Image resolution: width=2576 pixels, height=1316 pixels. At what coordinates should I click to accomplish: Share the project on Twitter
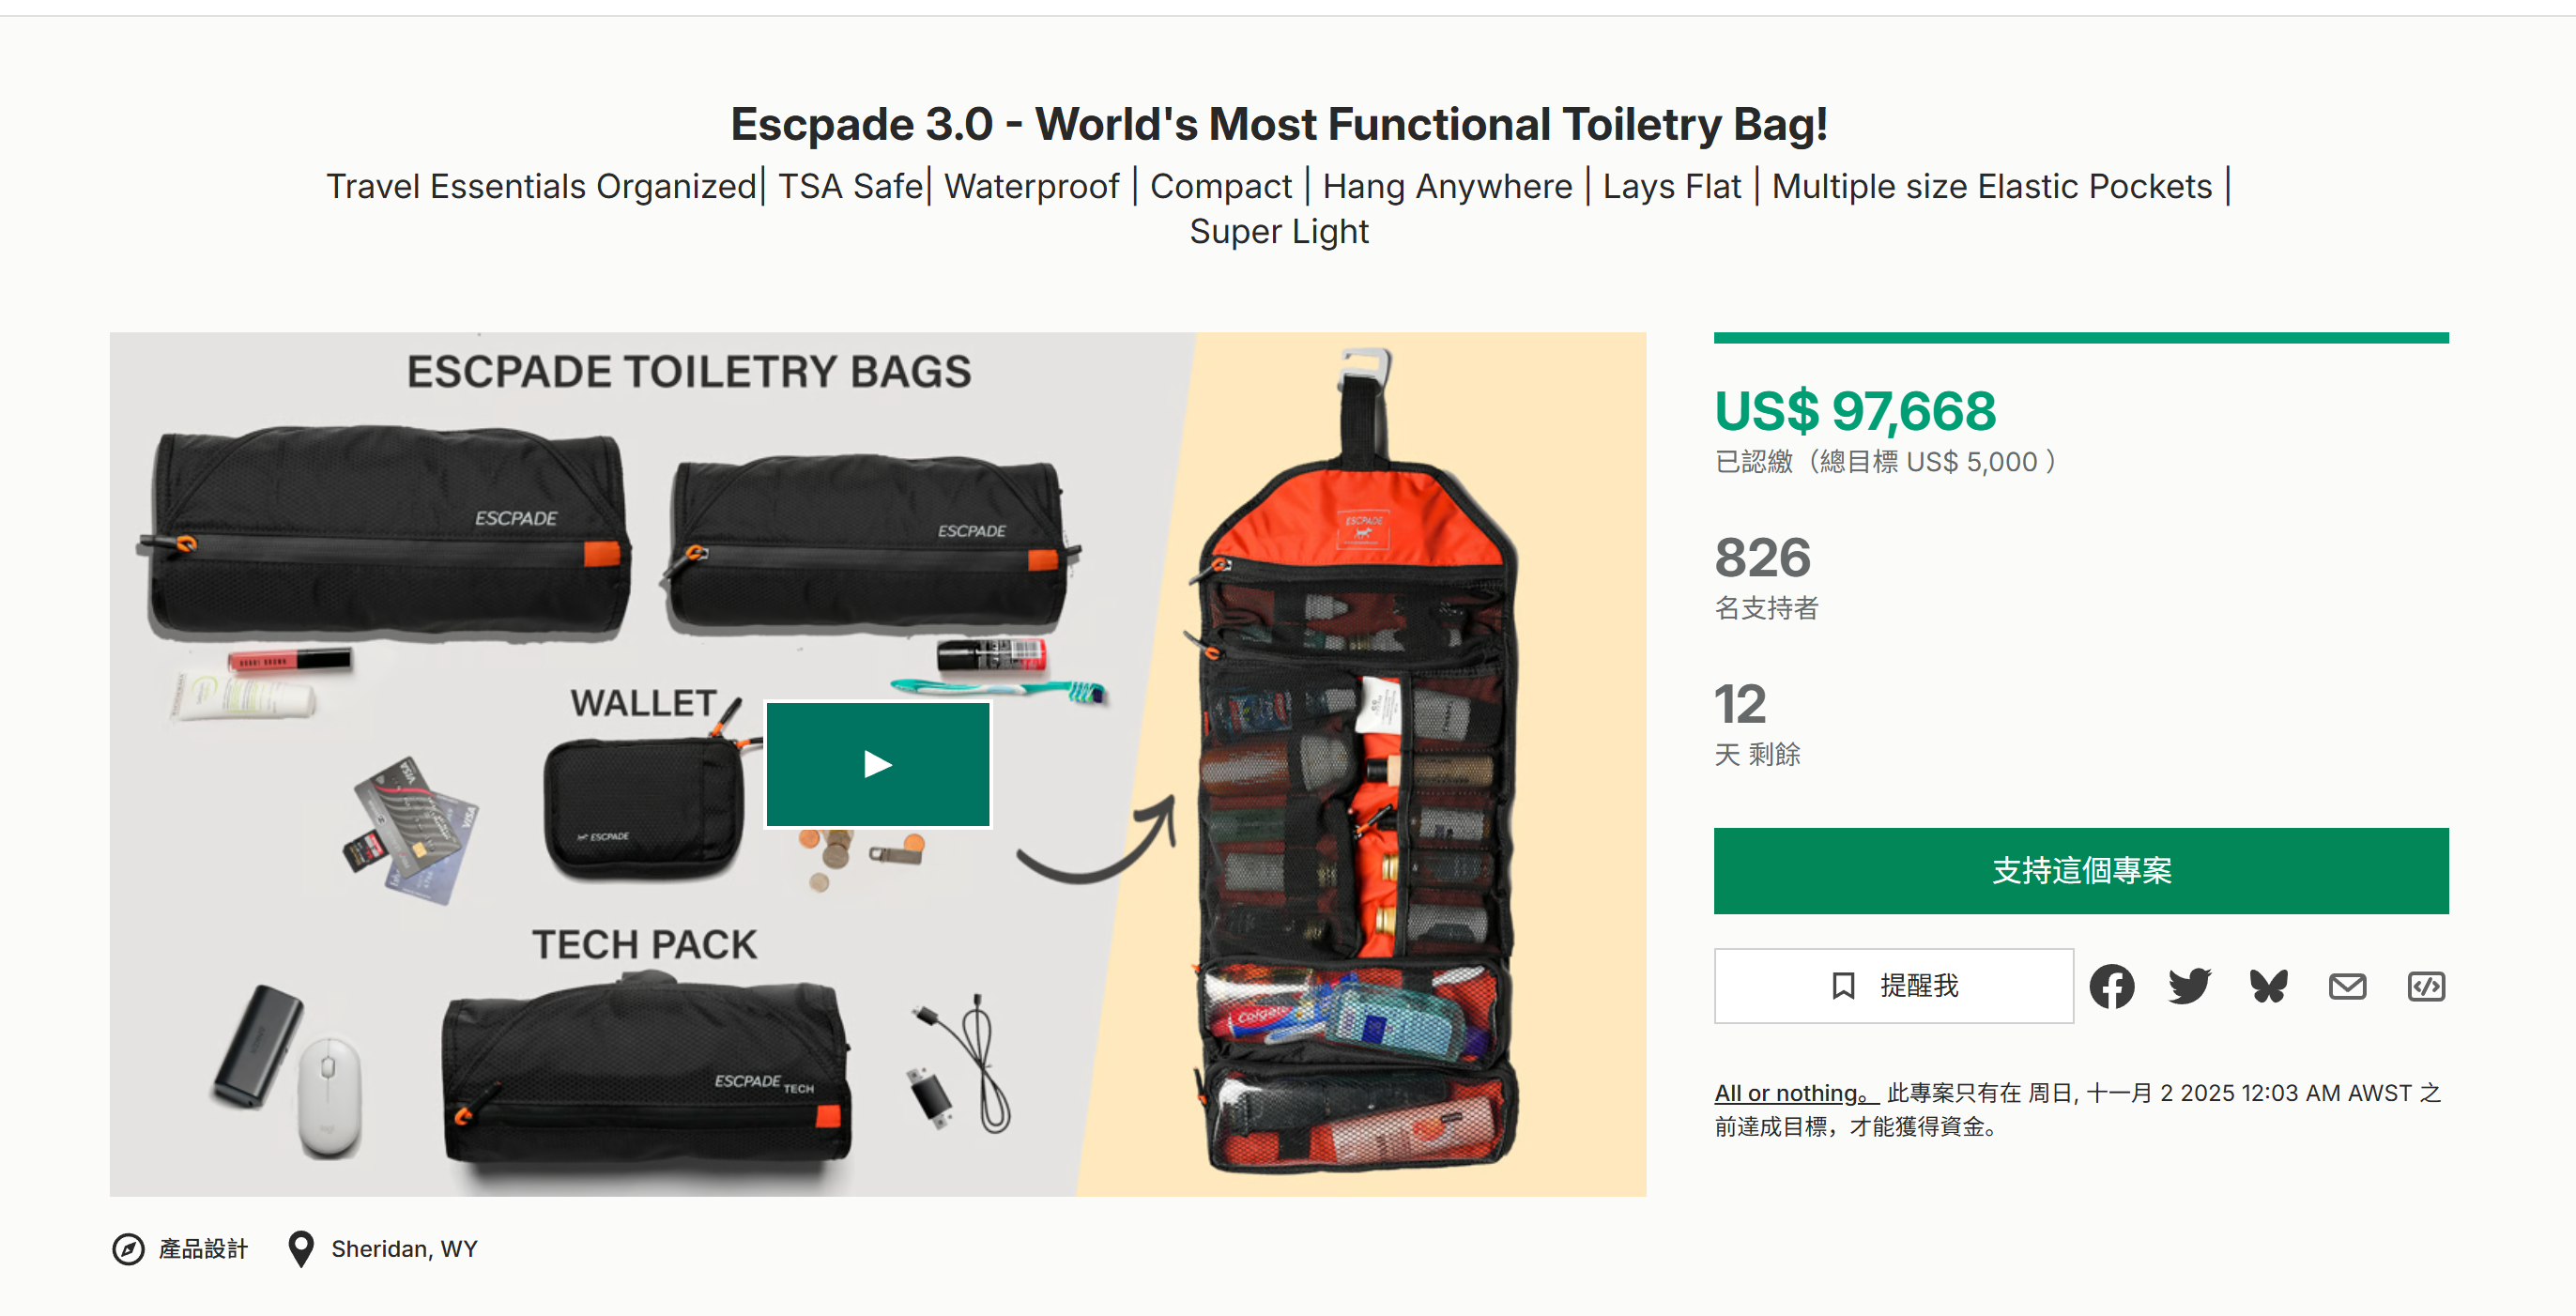(2189, 986)
